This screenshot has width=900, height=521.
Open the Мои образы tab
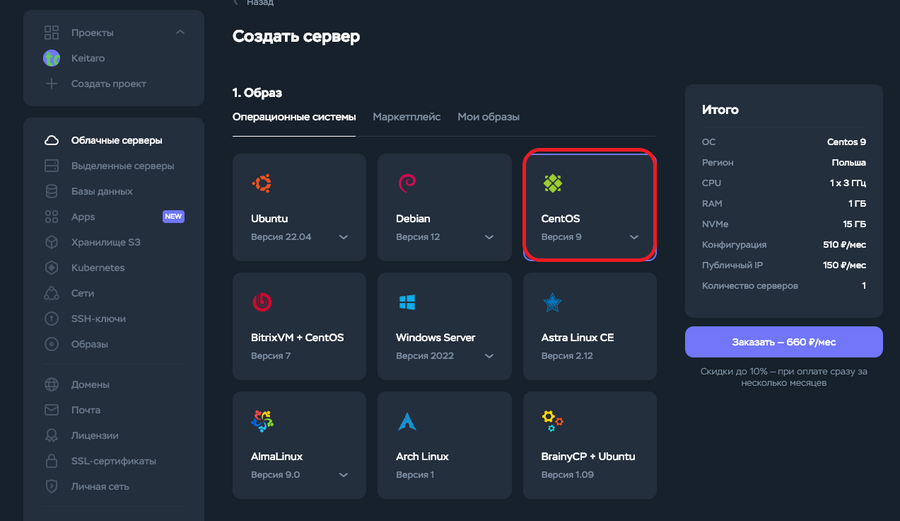click(488, 117)
